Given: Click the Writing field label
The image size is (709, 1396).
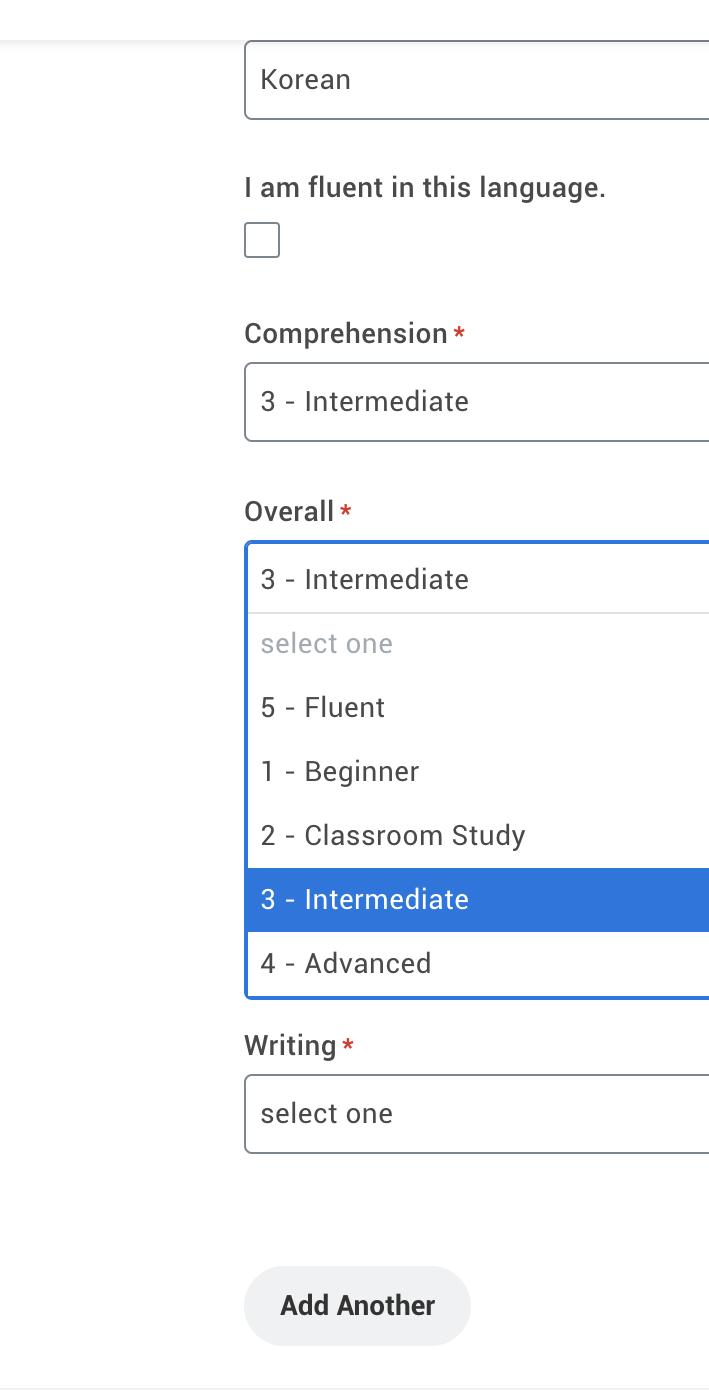Looking at the screenshot, I should 290,1046.
